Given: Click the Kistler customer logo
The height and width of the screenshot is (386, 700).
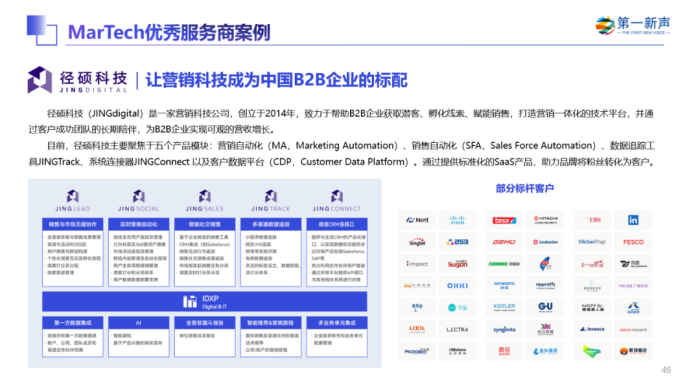Looking at the screenshot, I should coord(504,307).
